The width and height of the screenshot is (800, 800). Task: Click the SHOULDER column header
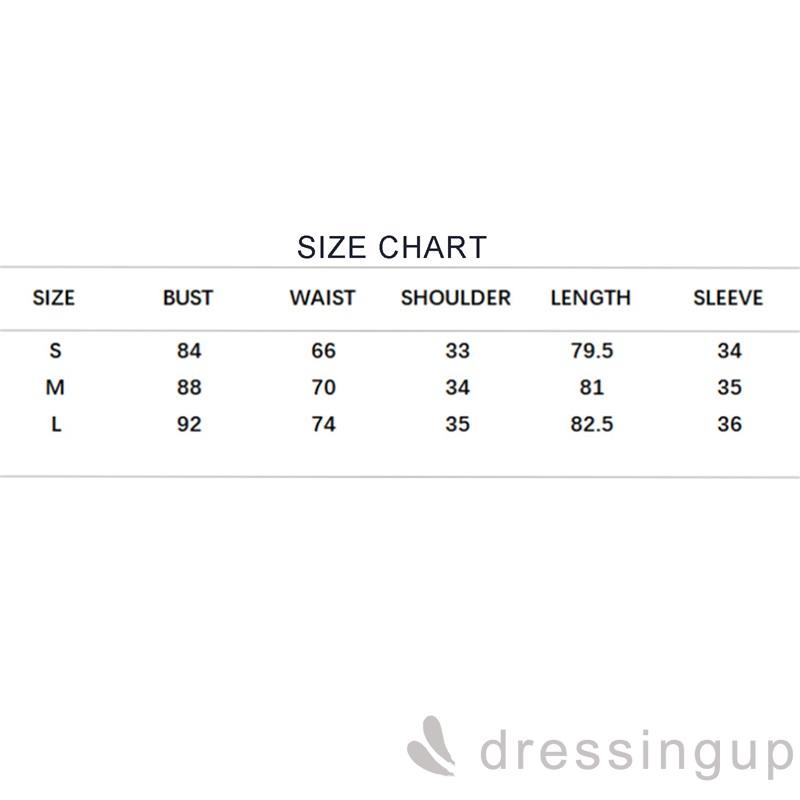coord(456,298)
